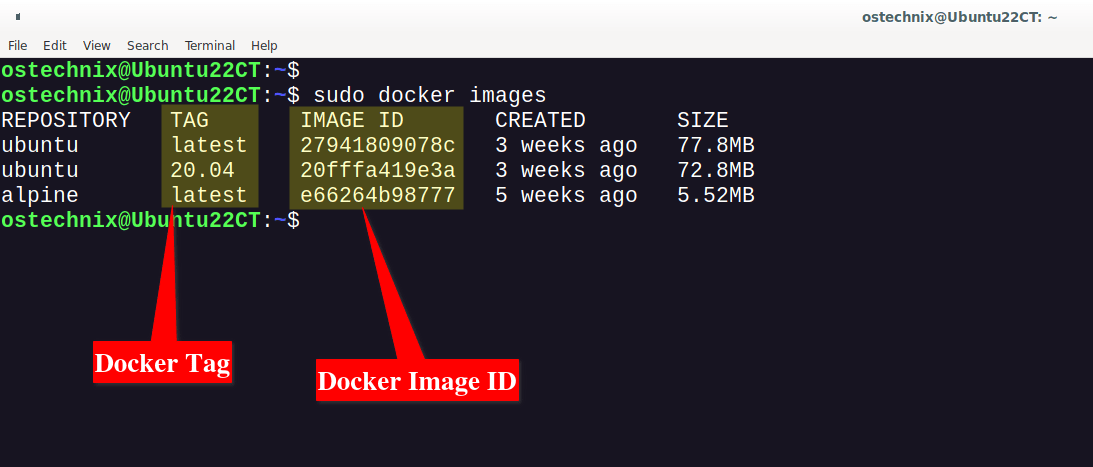Click the red Docker Image ID label

point(417,381)
